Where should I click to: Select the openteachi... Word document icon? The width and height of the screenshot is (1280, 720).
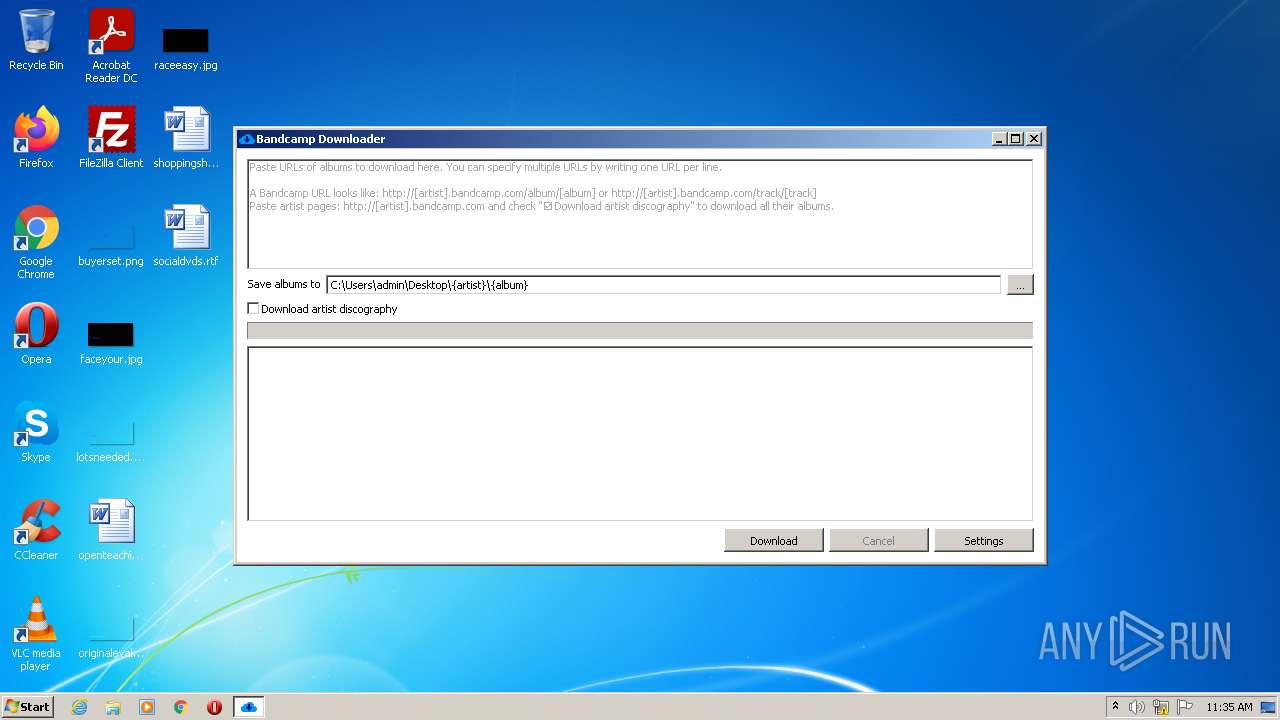tap(111, 530)
